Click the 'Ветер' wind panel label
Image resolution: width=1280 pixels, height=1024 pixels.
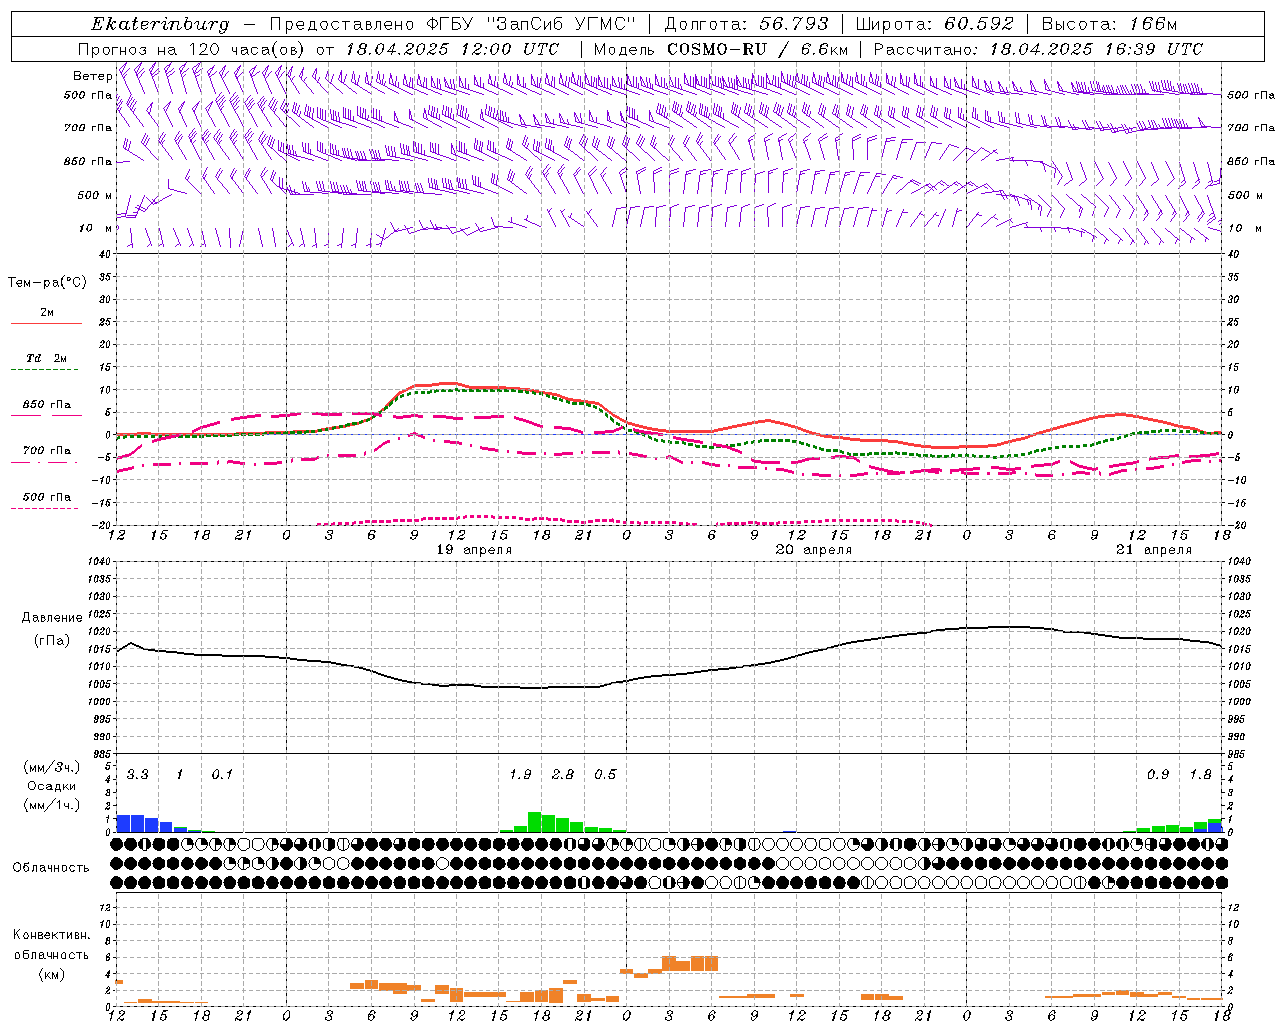pyautogui.click(x=92, y=76)
